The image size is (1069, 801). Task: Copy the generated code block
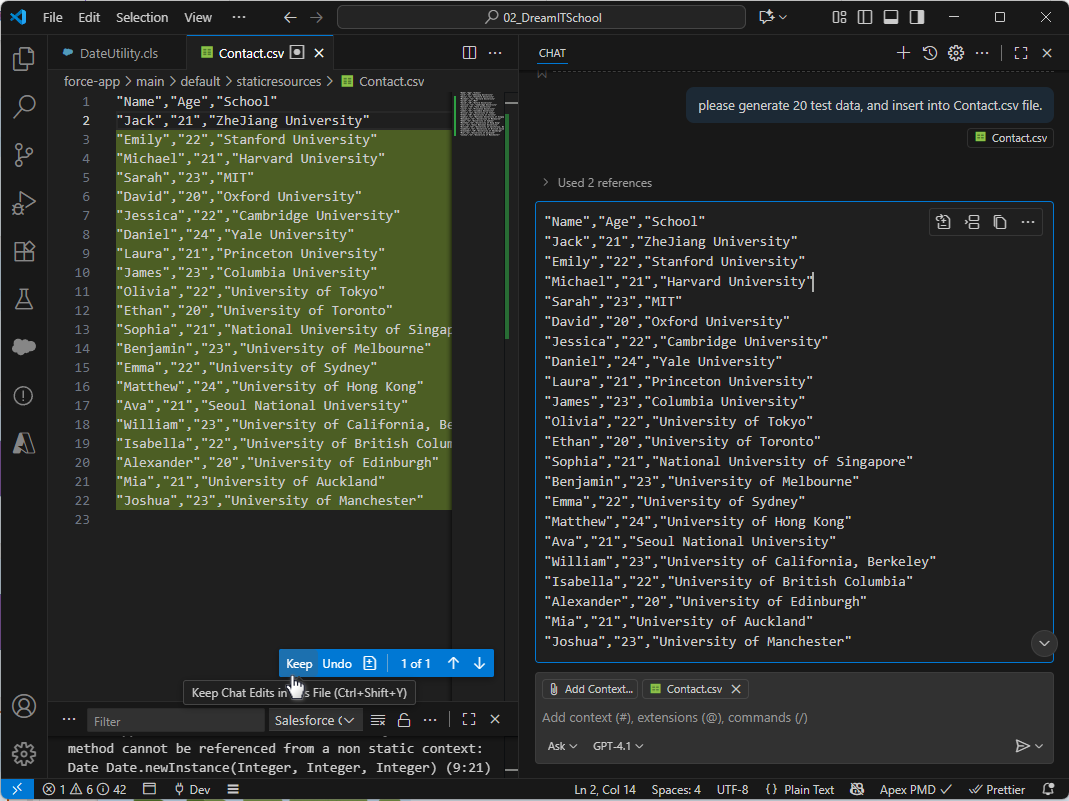coord(999,222)
